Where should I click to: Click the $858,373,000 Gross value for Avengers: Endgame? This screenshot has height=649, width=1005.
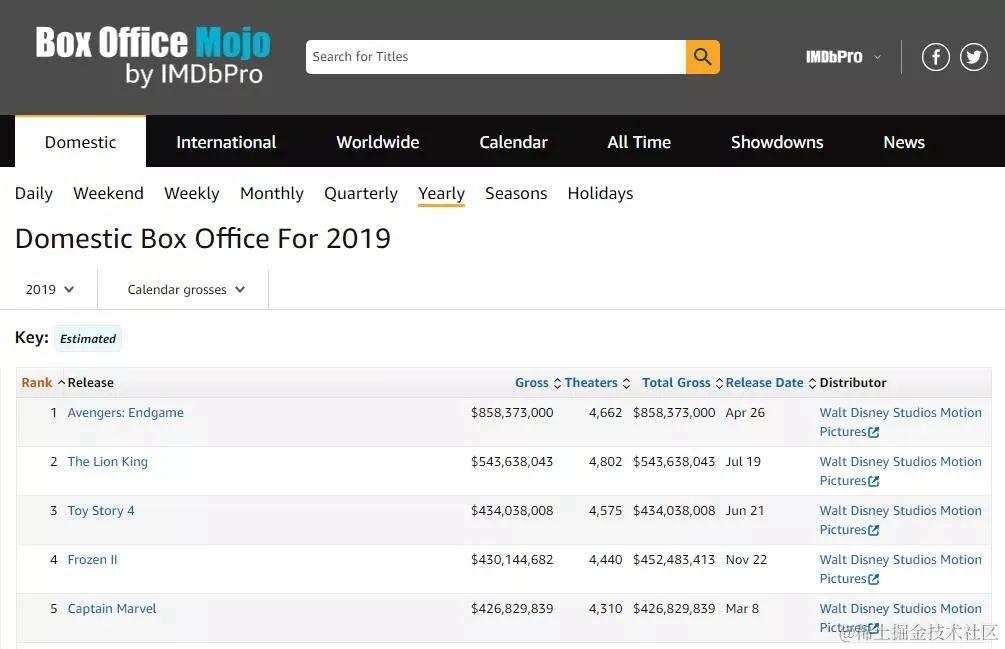512,413
